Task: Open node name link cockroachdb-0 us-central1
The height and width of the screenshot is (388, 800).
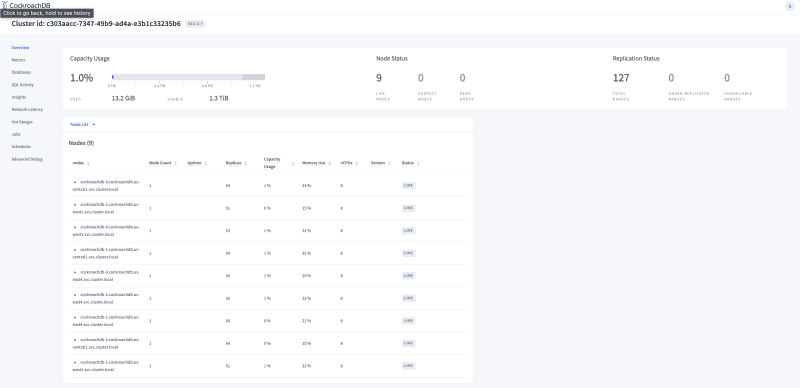Action: pyautogui.click(x=106, y=185)
